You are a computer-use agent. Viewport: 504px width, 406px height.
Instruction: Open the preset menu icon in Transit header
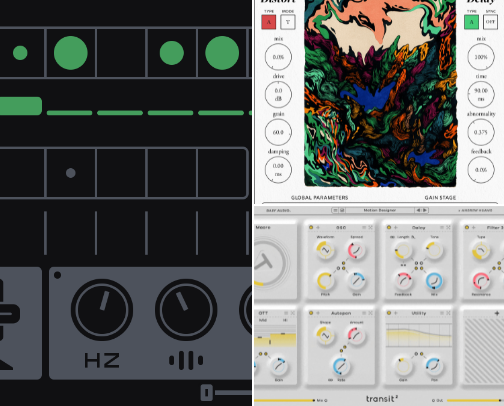point(335,210)
